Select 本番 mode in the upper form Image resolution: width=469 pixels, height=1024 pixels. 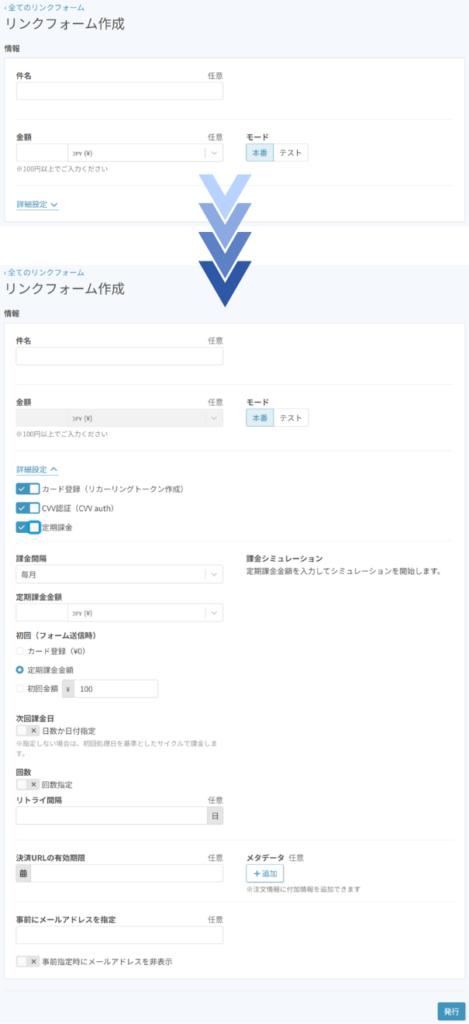[260, 152]
